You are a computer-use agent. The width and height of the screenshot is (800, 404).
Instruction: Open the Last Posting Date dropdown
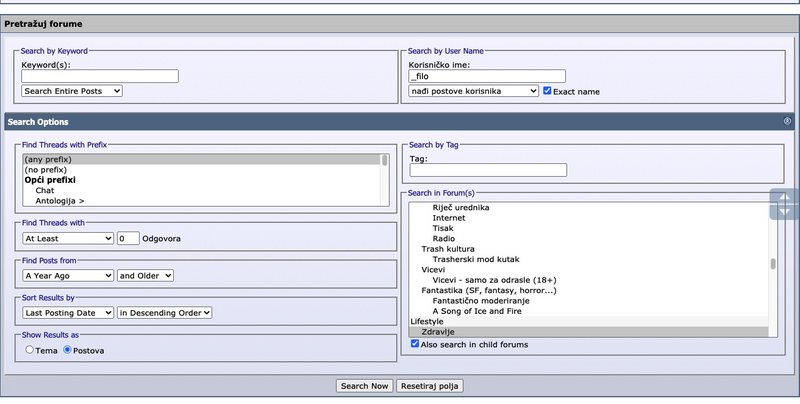tap(68, 313)
